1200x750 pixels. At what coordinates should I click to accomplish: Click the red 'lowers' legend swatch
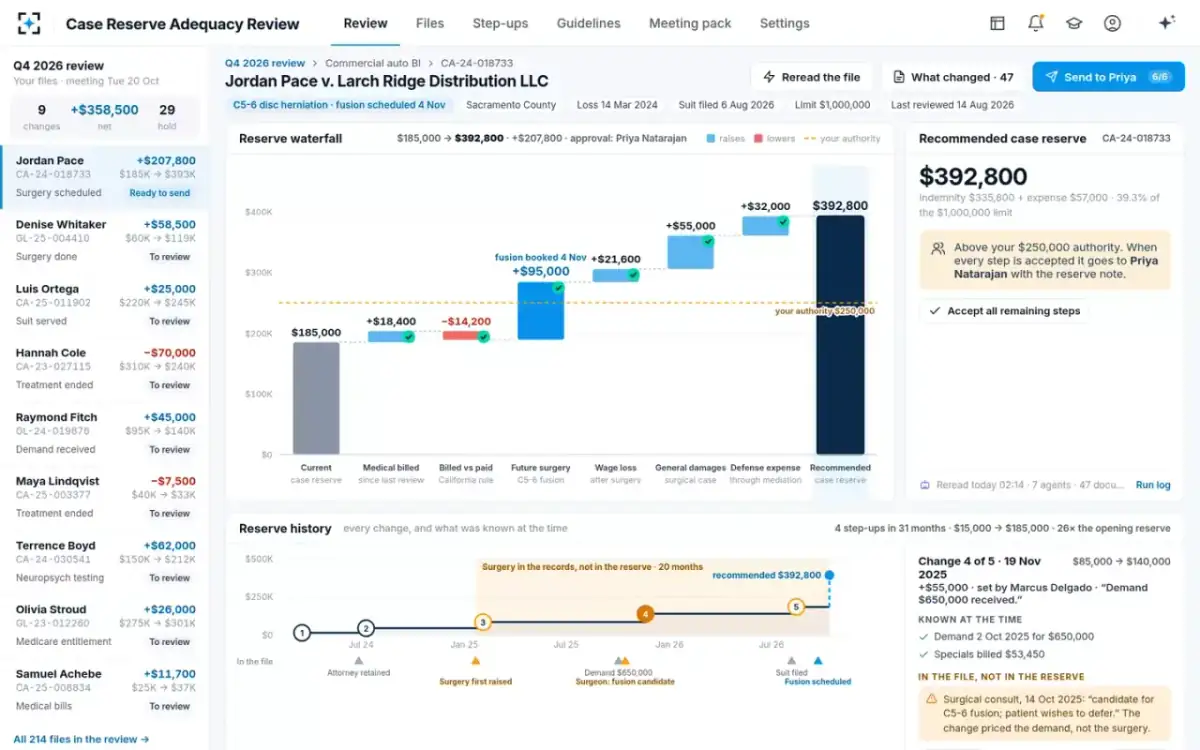[759, 139]
